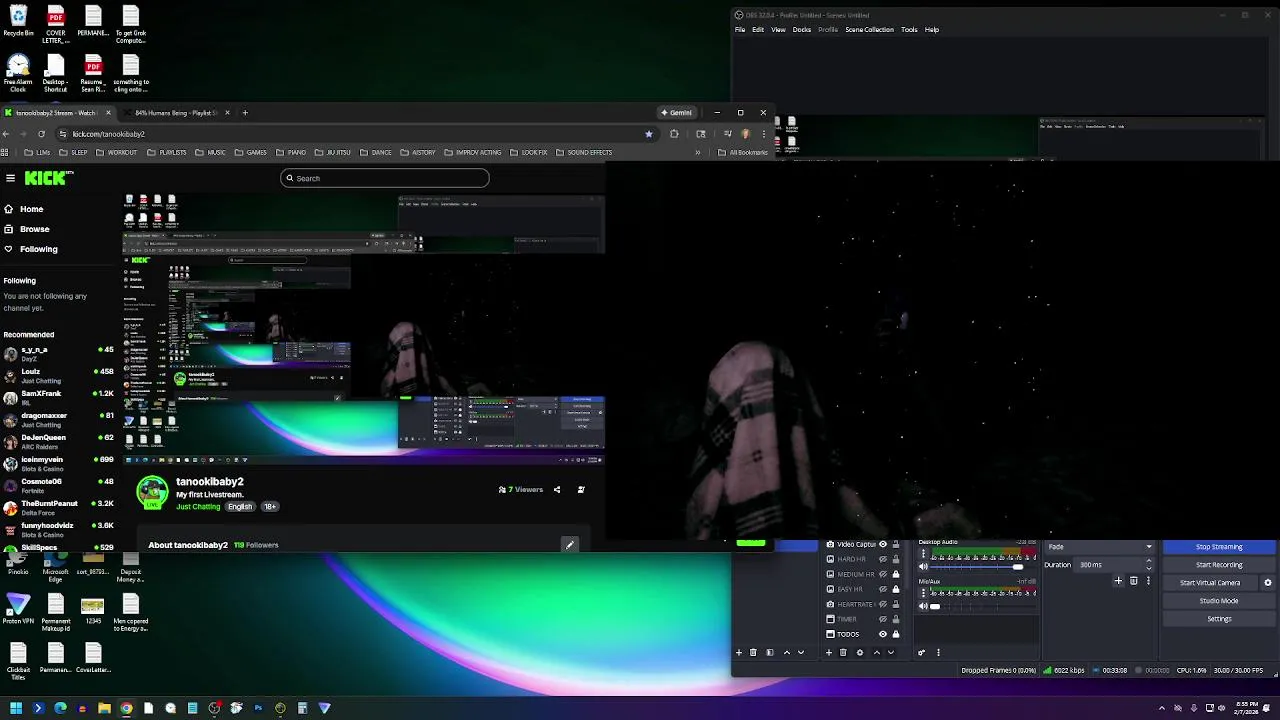Mute Mic/Aux speaker icon
1280x720 pixels.
pyautogui.click(x=924, y=606)
